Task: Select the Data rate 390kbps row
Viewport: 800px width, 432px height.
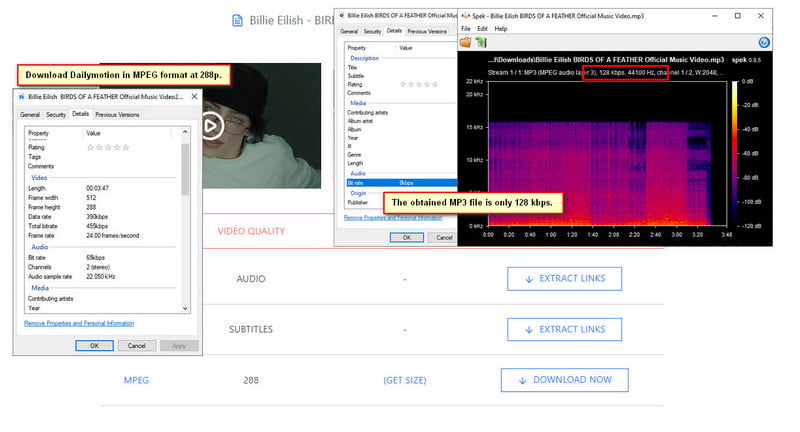Action: pyautogui.click(x=102, y=217)
